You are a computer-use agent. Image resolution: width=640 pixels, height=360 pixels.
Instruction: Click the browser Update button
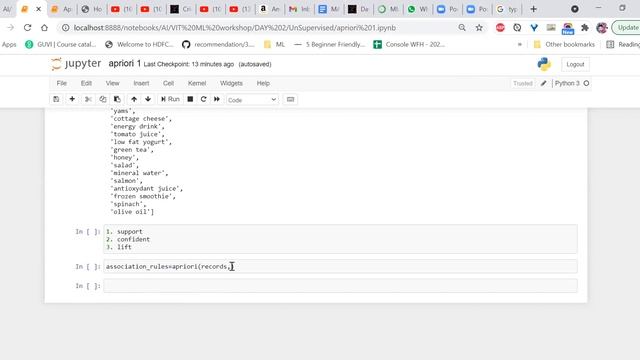[x=626, y=28]
